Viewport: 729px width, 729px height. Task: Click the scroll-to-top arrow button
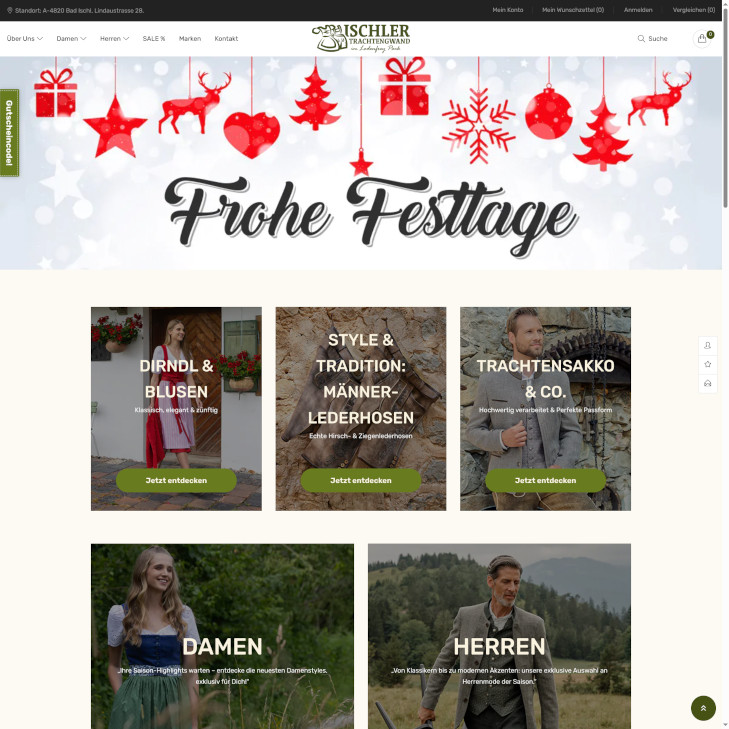pos(703,708)
